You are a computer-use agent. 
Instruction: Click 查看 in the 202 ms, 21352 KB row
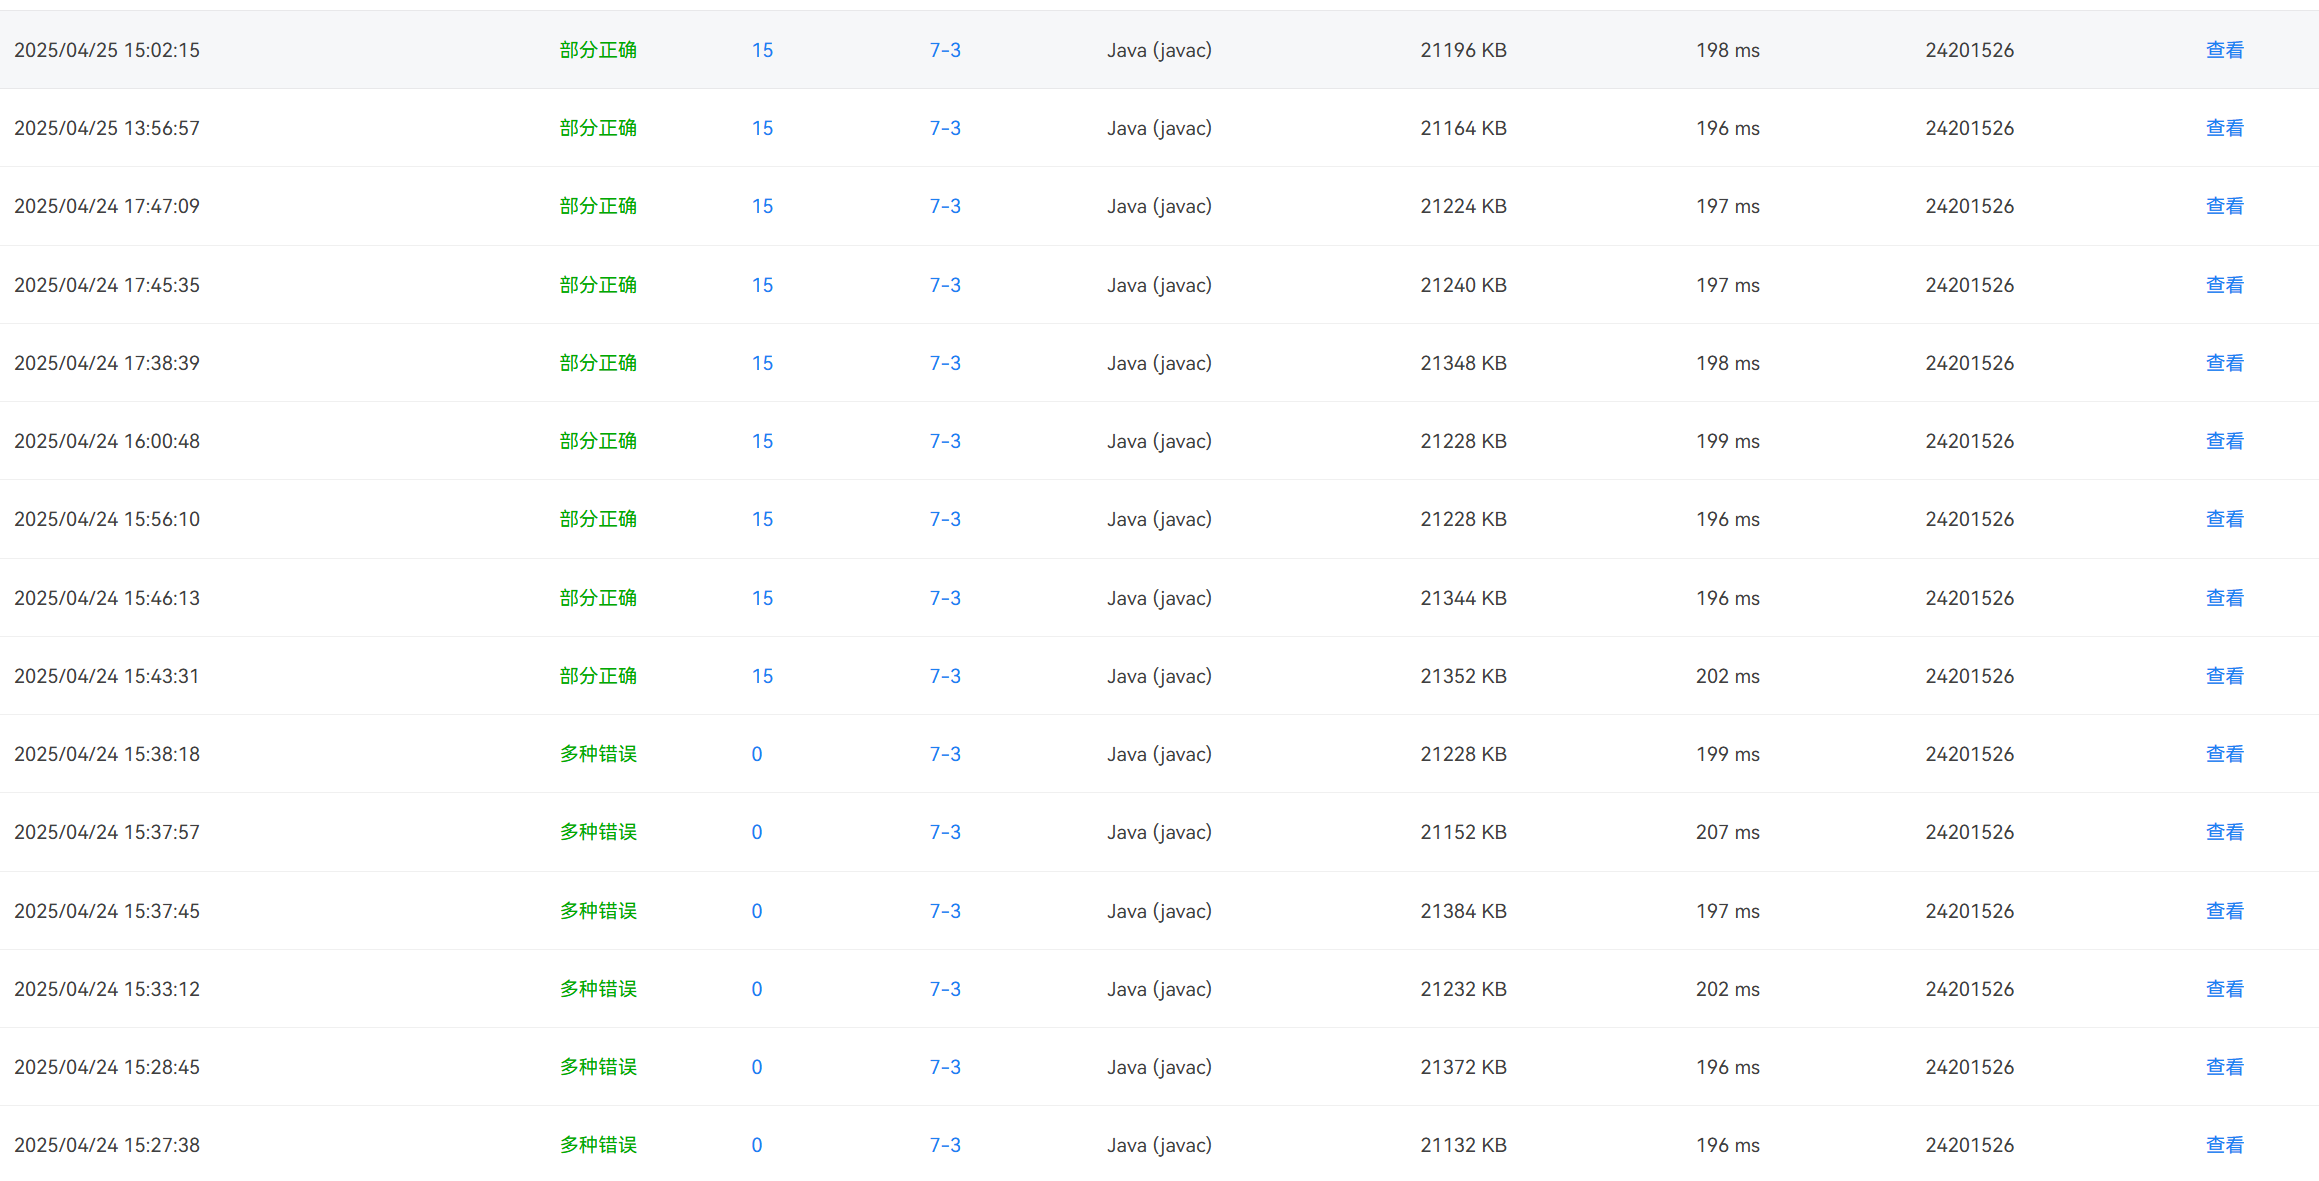click(x=2224, y=676)
